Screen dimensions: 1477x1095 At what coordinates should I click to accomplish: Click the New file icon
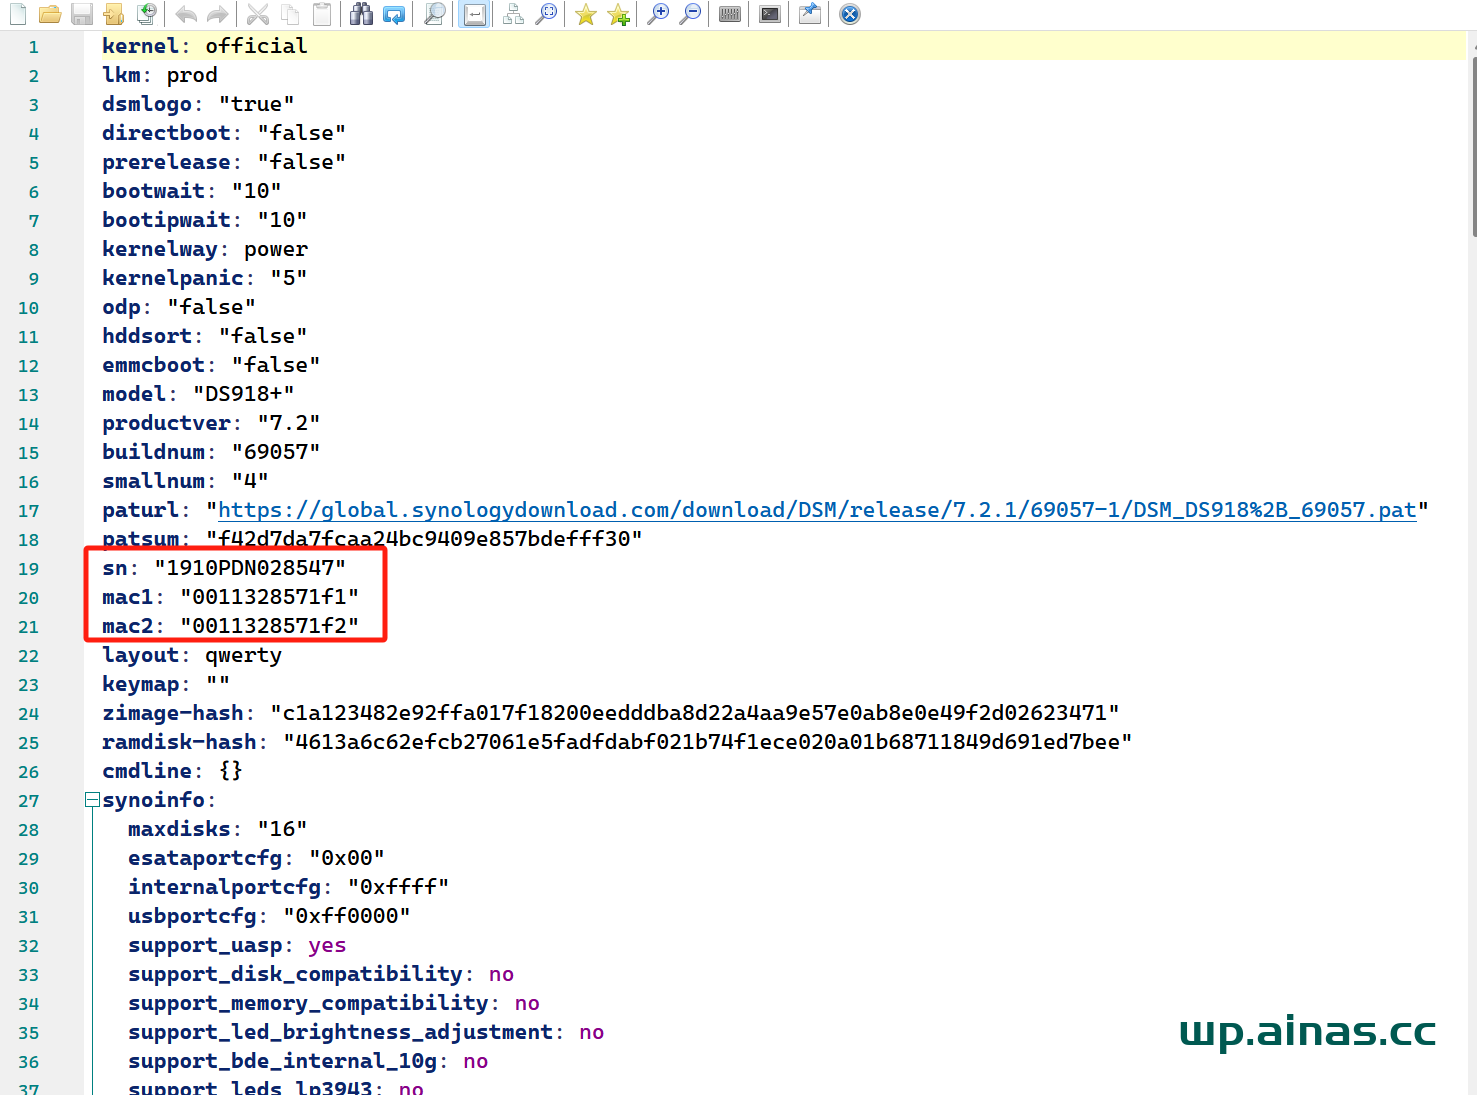(18, 14)
